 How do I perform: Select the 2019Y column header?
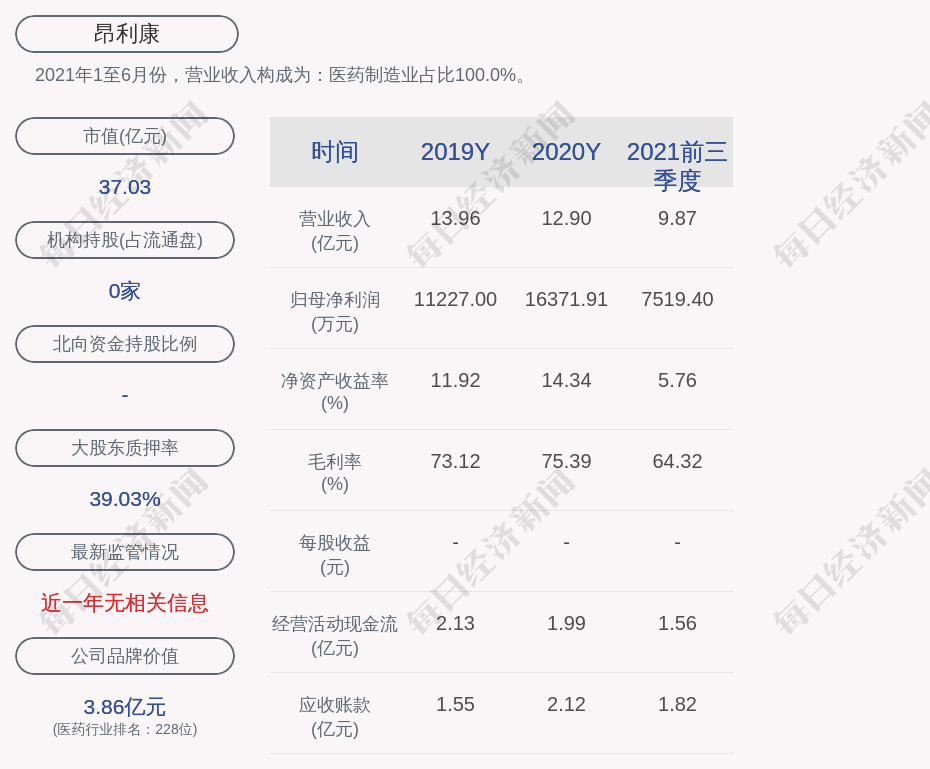pyautogui.click(x=455, y=152)
